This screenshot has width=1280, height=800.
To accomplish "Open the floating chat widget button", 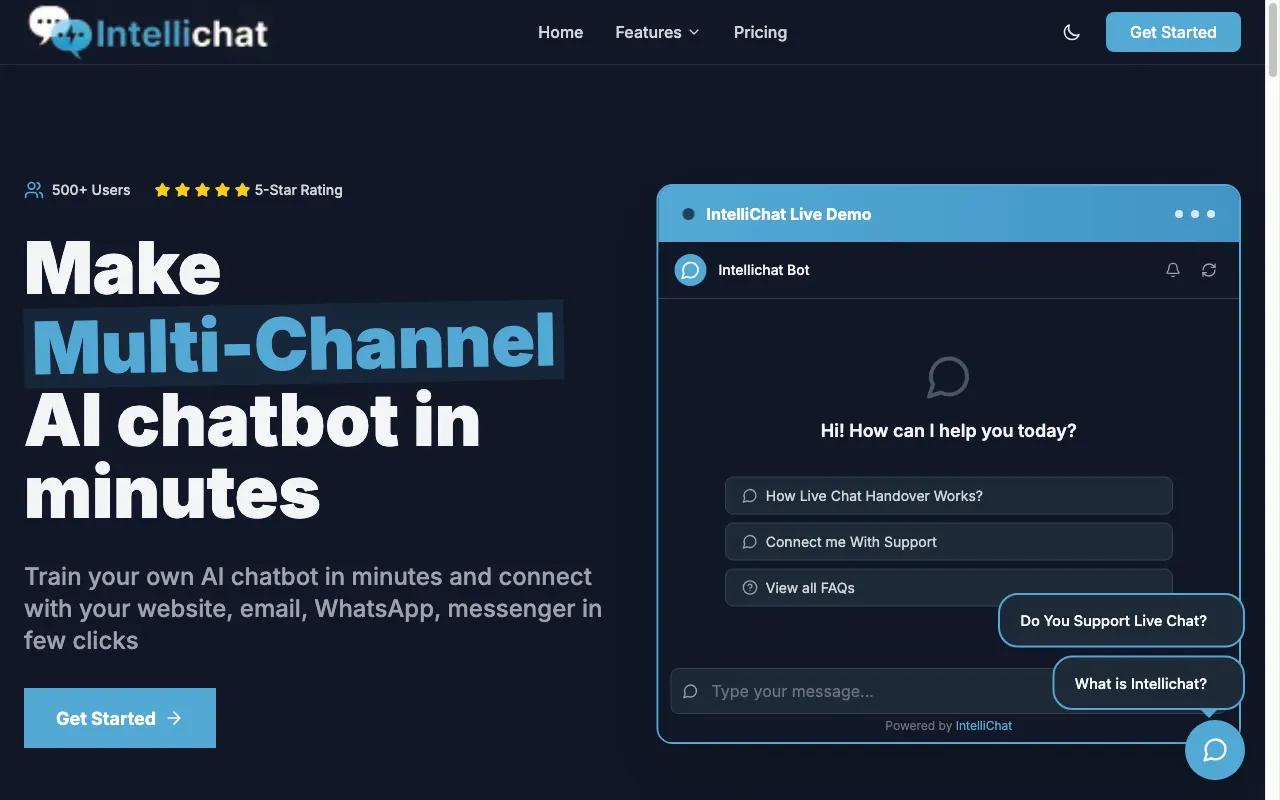I will (x=1215, y=749).
